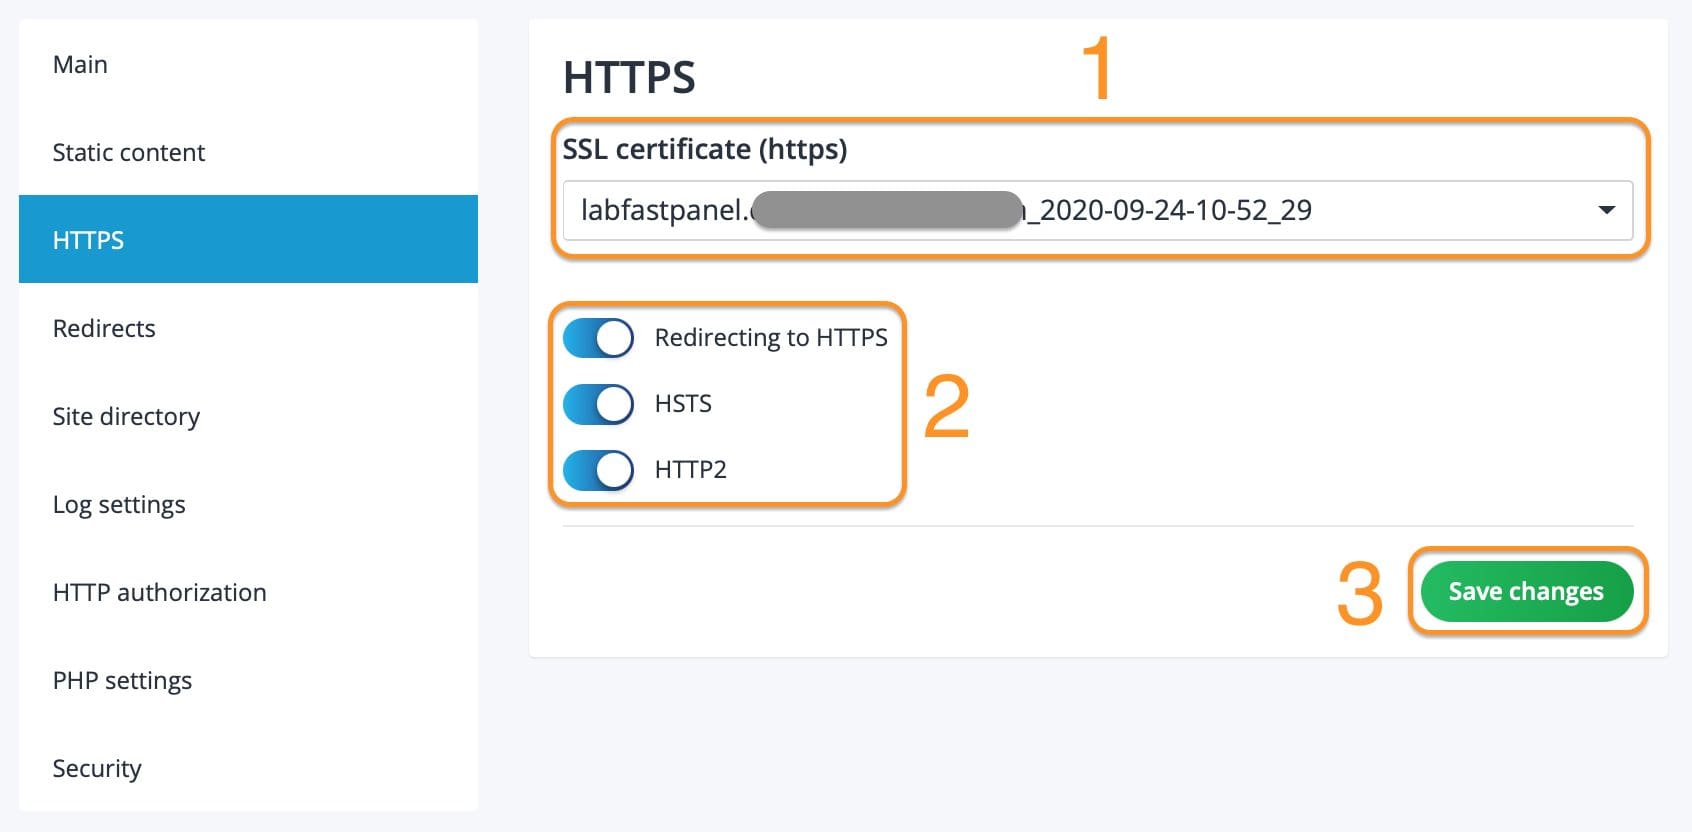Open the Redirects section
Viewport: 1692px width, 832px height.
[104, 329]
